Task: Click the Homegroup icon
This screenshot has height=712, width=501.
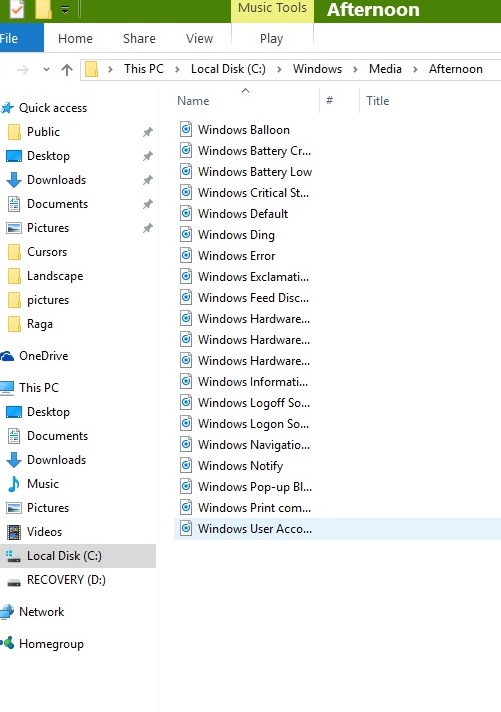Action: tap(7, 643)
